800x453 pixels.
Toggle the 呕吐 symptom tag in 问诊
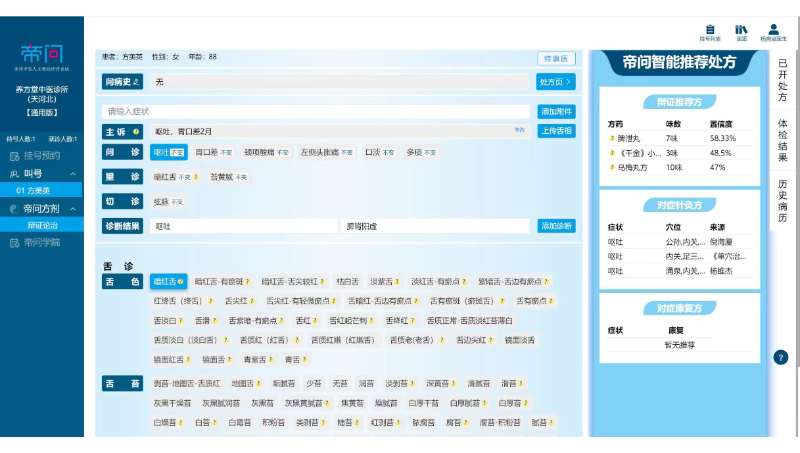pos(169,152)
